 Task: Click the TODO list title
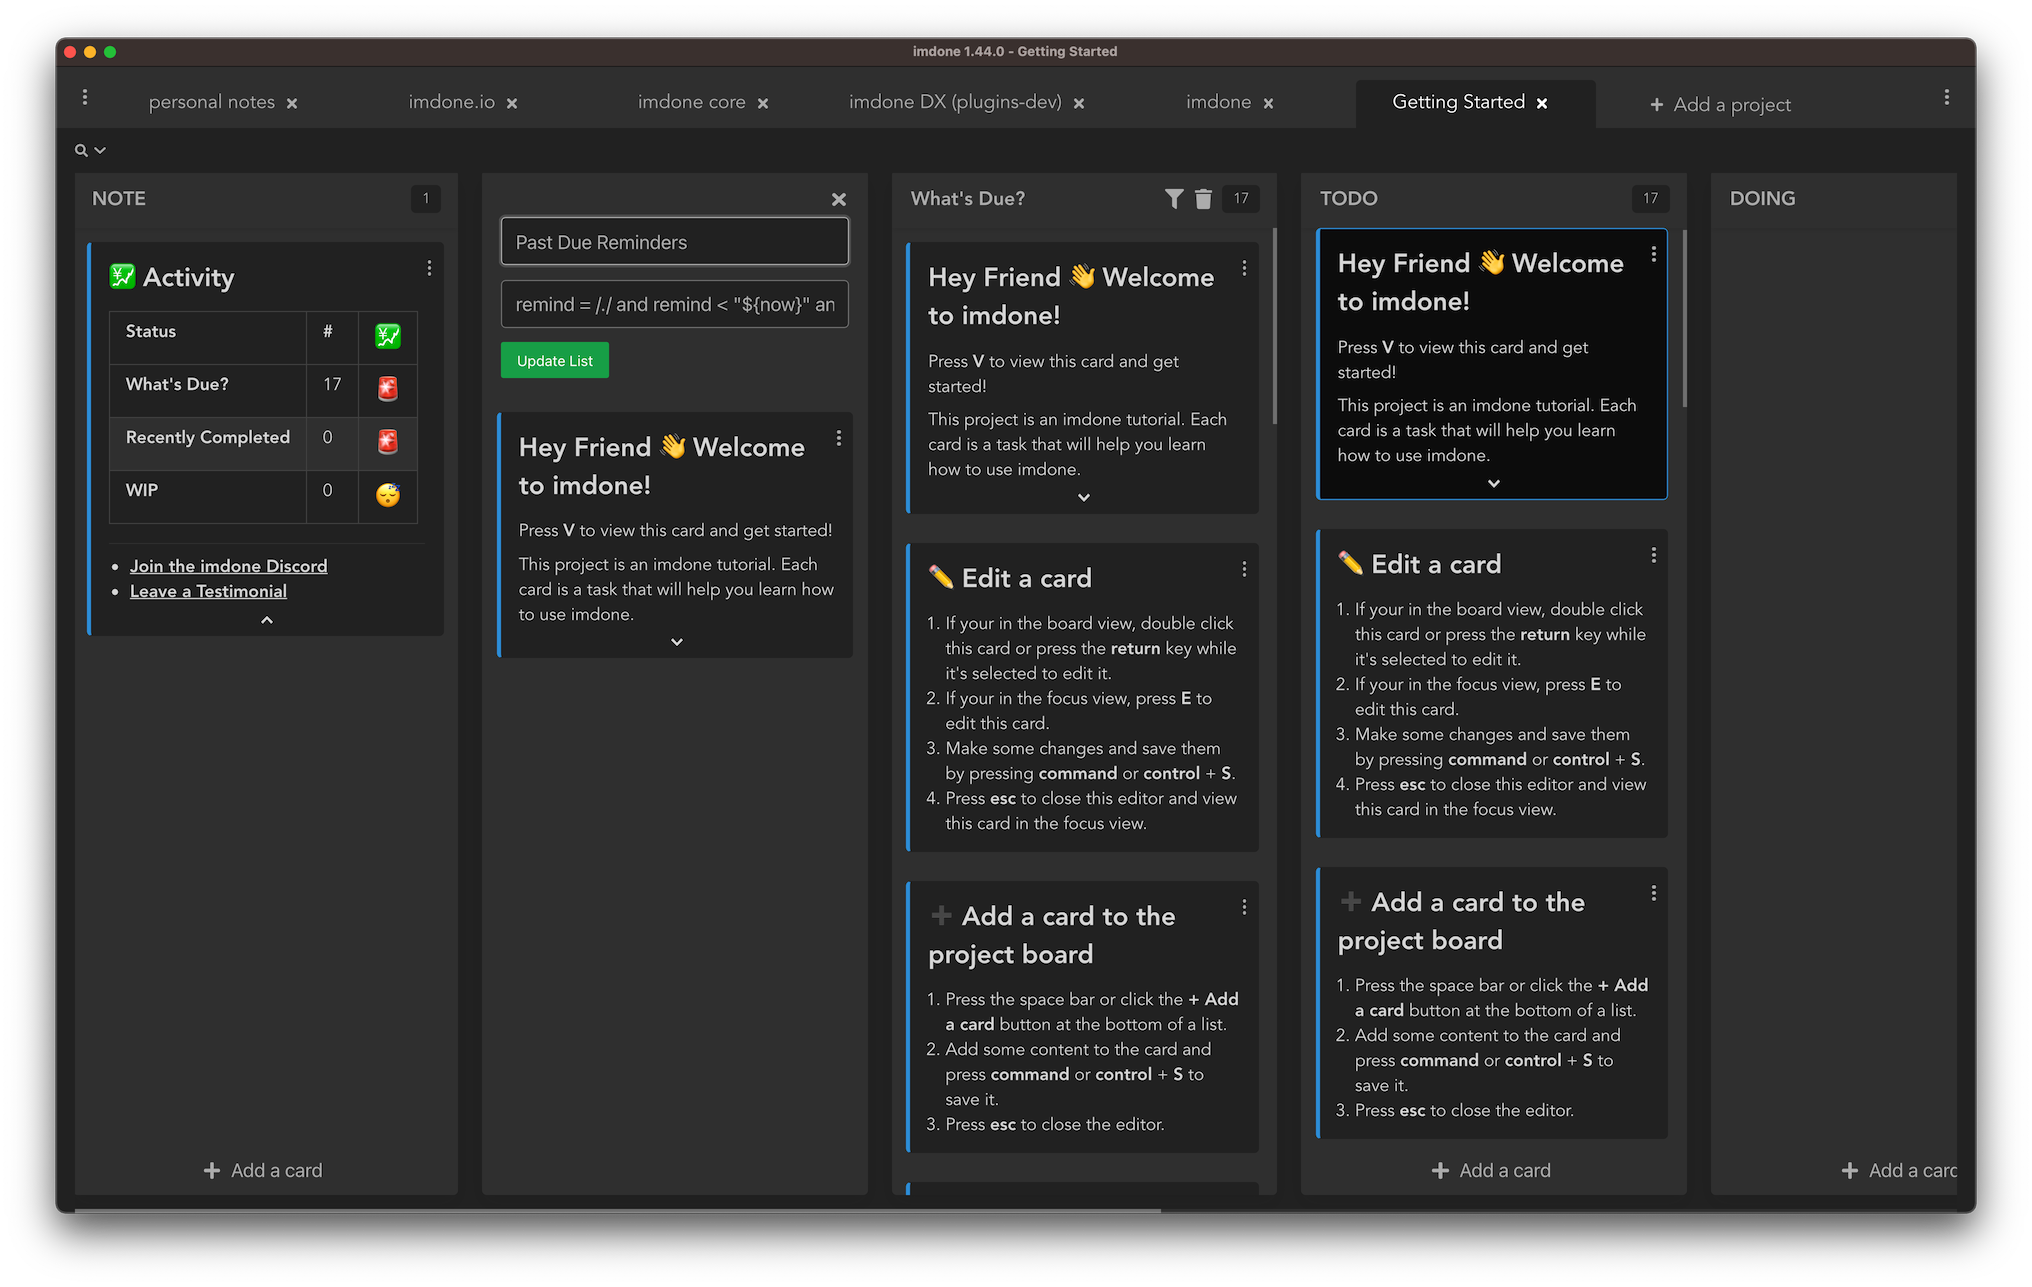(x=1349, y=198)
